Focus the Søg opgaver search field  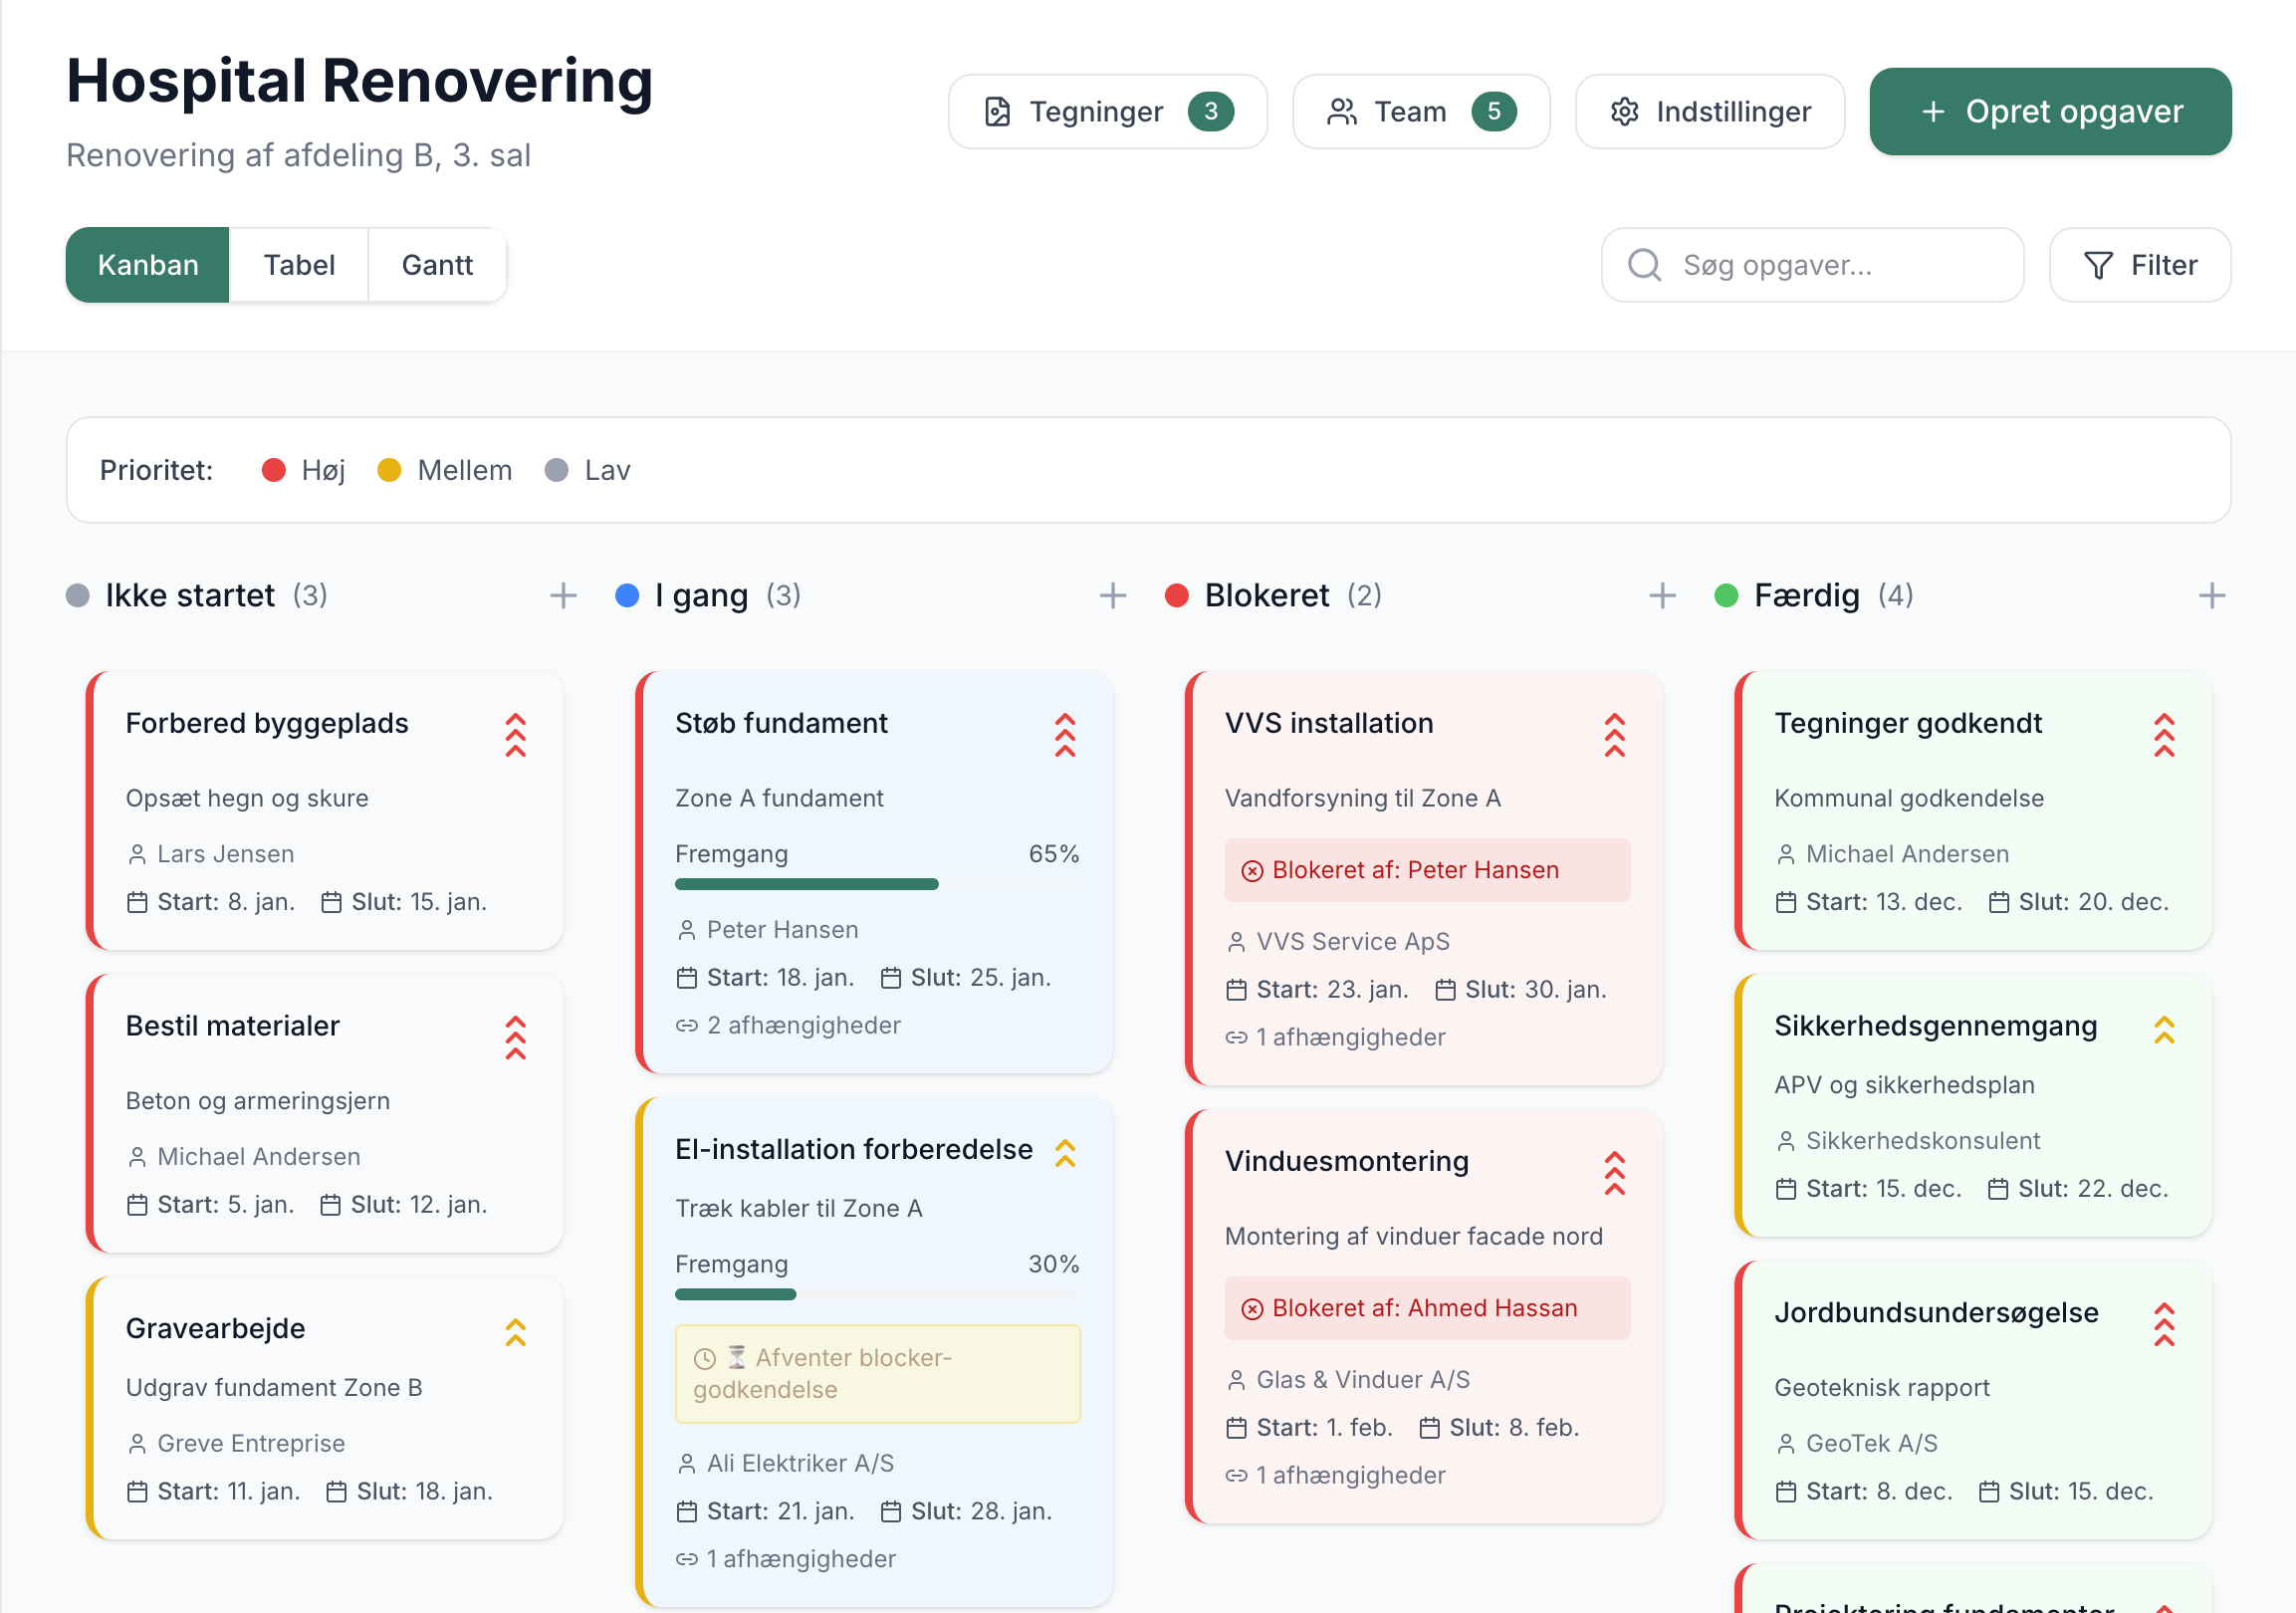click(x=1812, y=265)
